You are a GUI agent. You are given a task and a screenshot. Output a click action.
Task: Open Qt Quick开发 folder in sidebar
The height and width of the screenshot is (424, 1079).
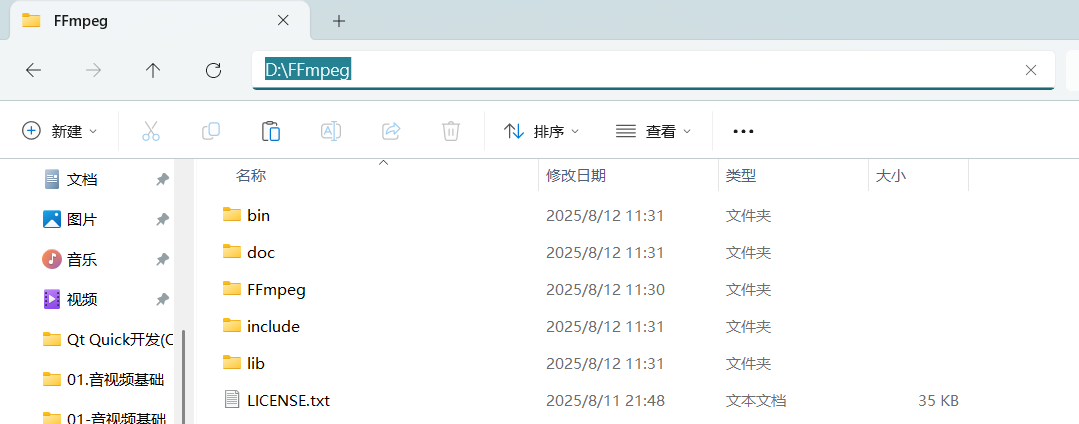106,339
